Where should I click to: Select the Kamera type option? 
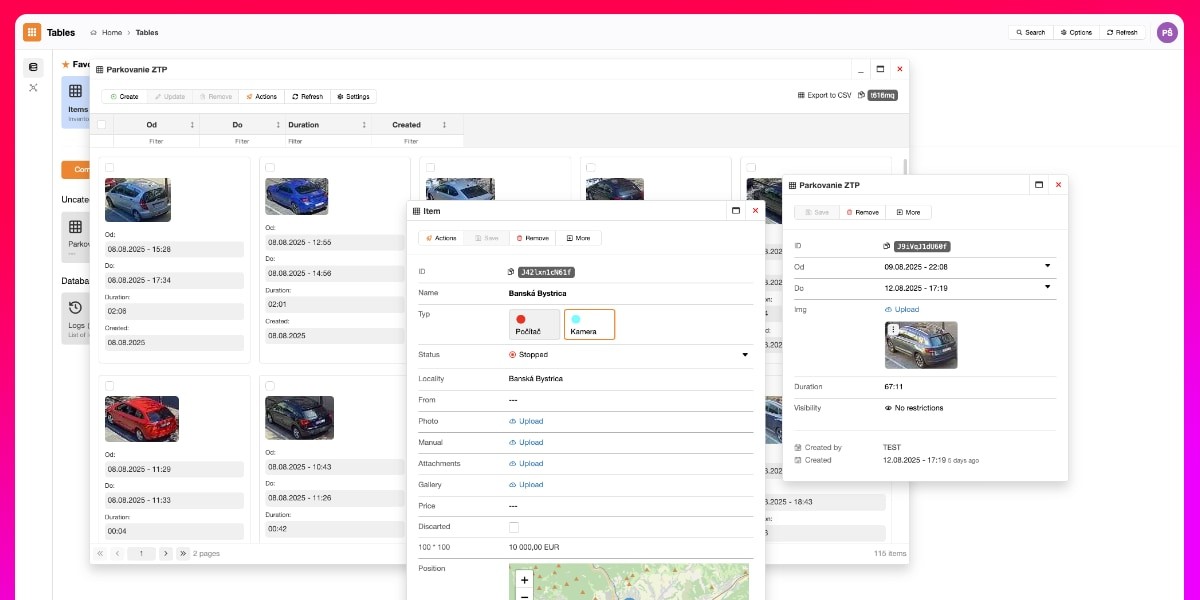(x=589, y=324)
